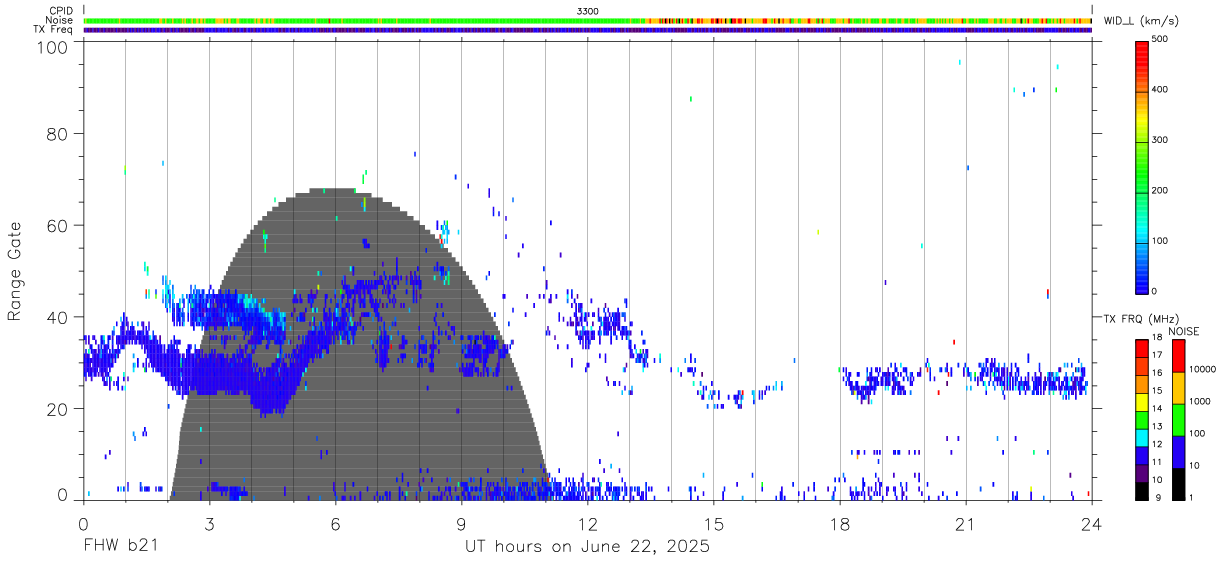Image resolution: width=1228 pixels, height=567 pixels.
Task: Click the y-axis tick label 100
Action: (54, 47)
